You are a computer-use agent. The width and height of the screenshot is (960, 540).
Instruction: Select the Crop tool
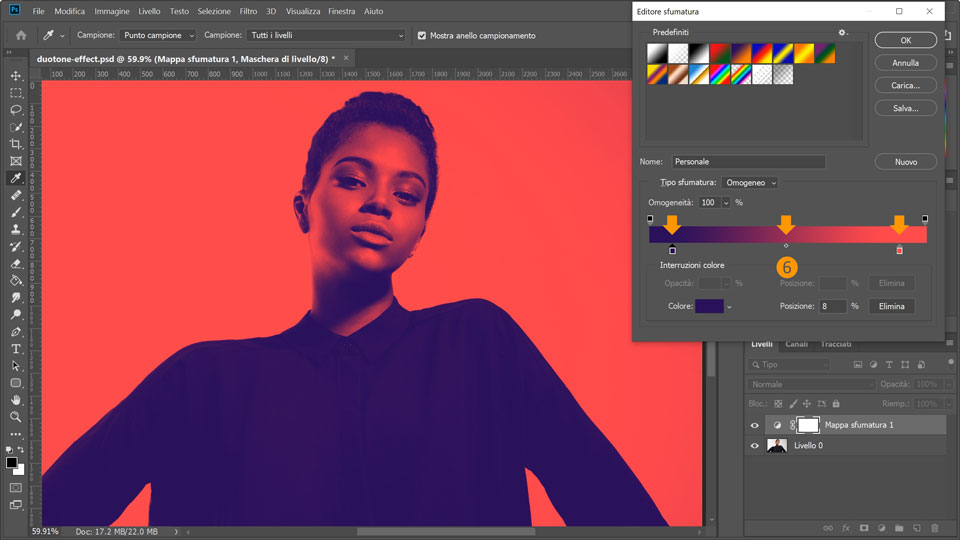coord(16,144)
